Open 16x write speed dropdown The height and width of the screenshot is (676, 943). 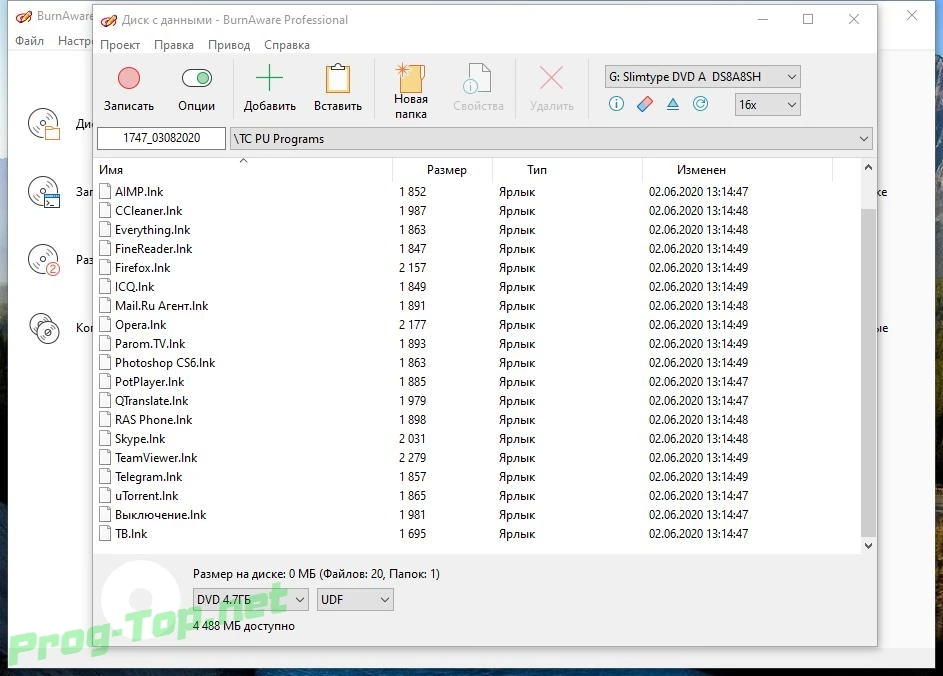coord(767,105)
